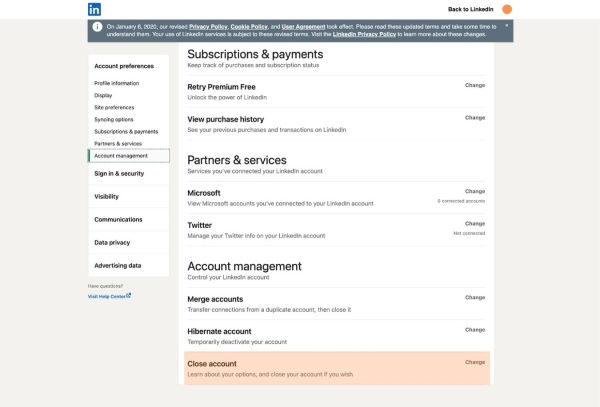This screenshot has width=600, height=407.
Task: Click Change for Microsoft
Action: (x=475, y=191)
